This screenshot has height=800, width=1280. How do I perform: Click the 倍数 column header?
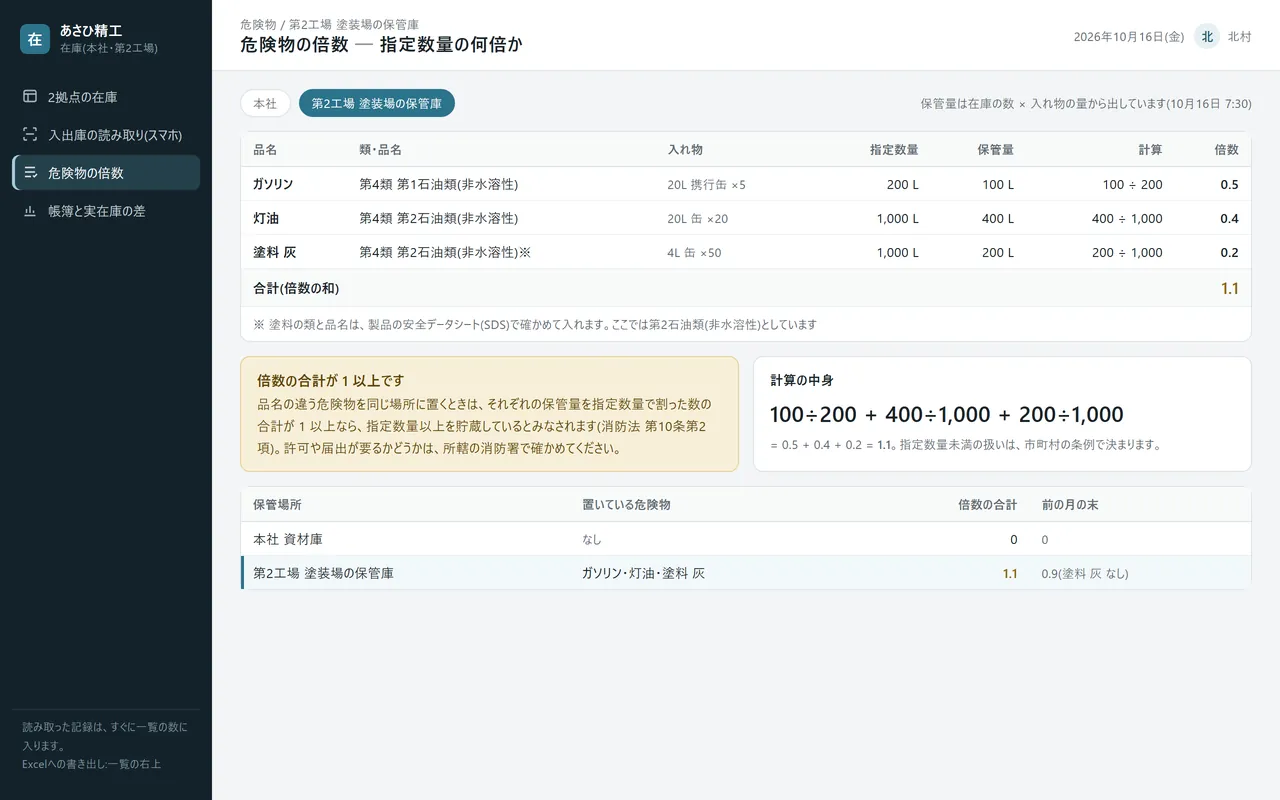pyautogui.click(x=1226, y=150)
